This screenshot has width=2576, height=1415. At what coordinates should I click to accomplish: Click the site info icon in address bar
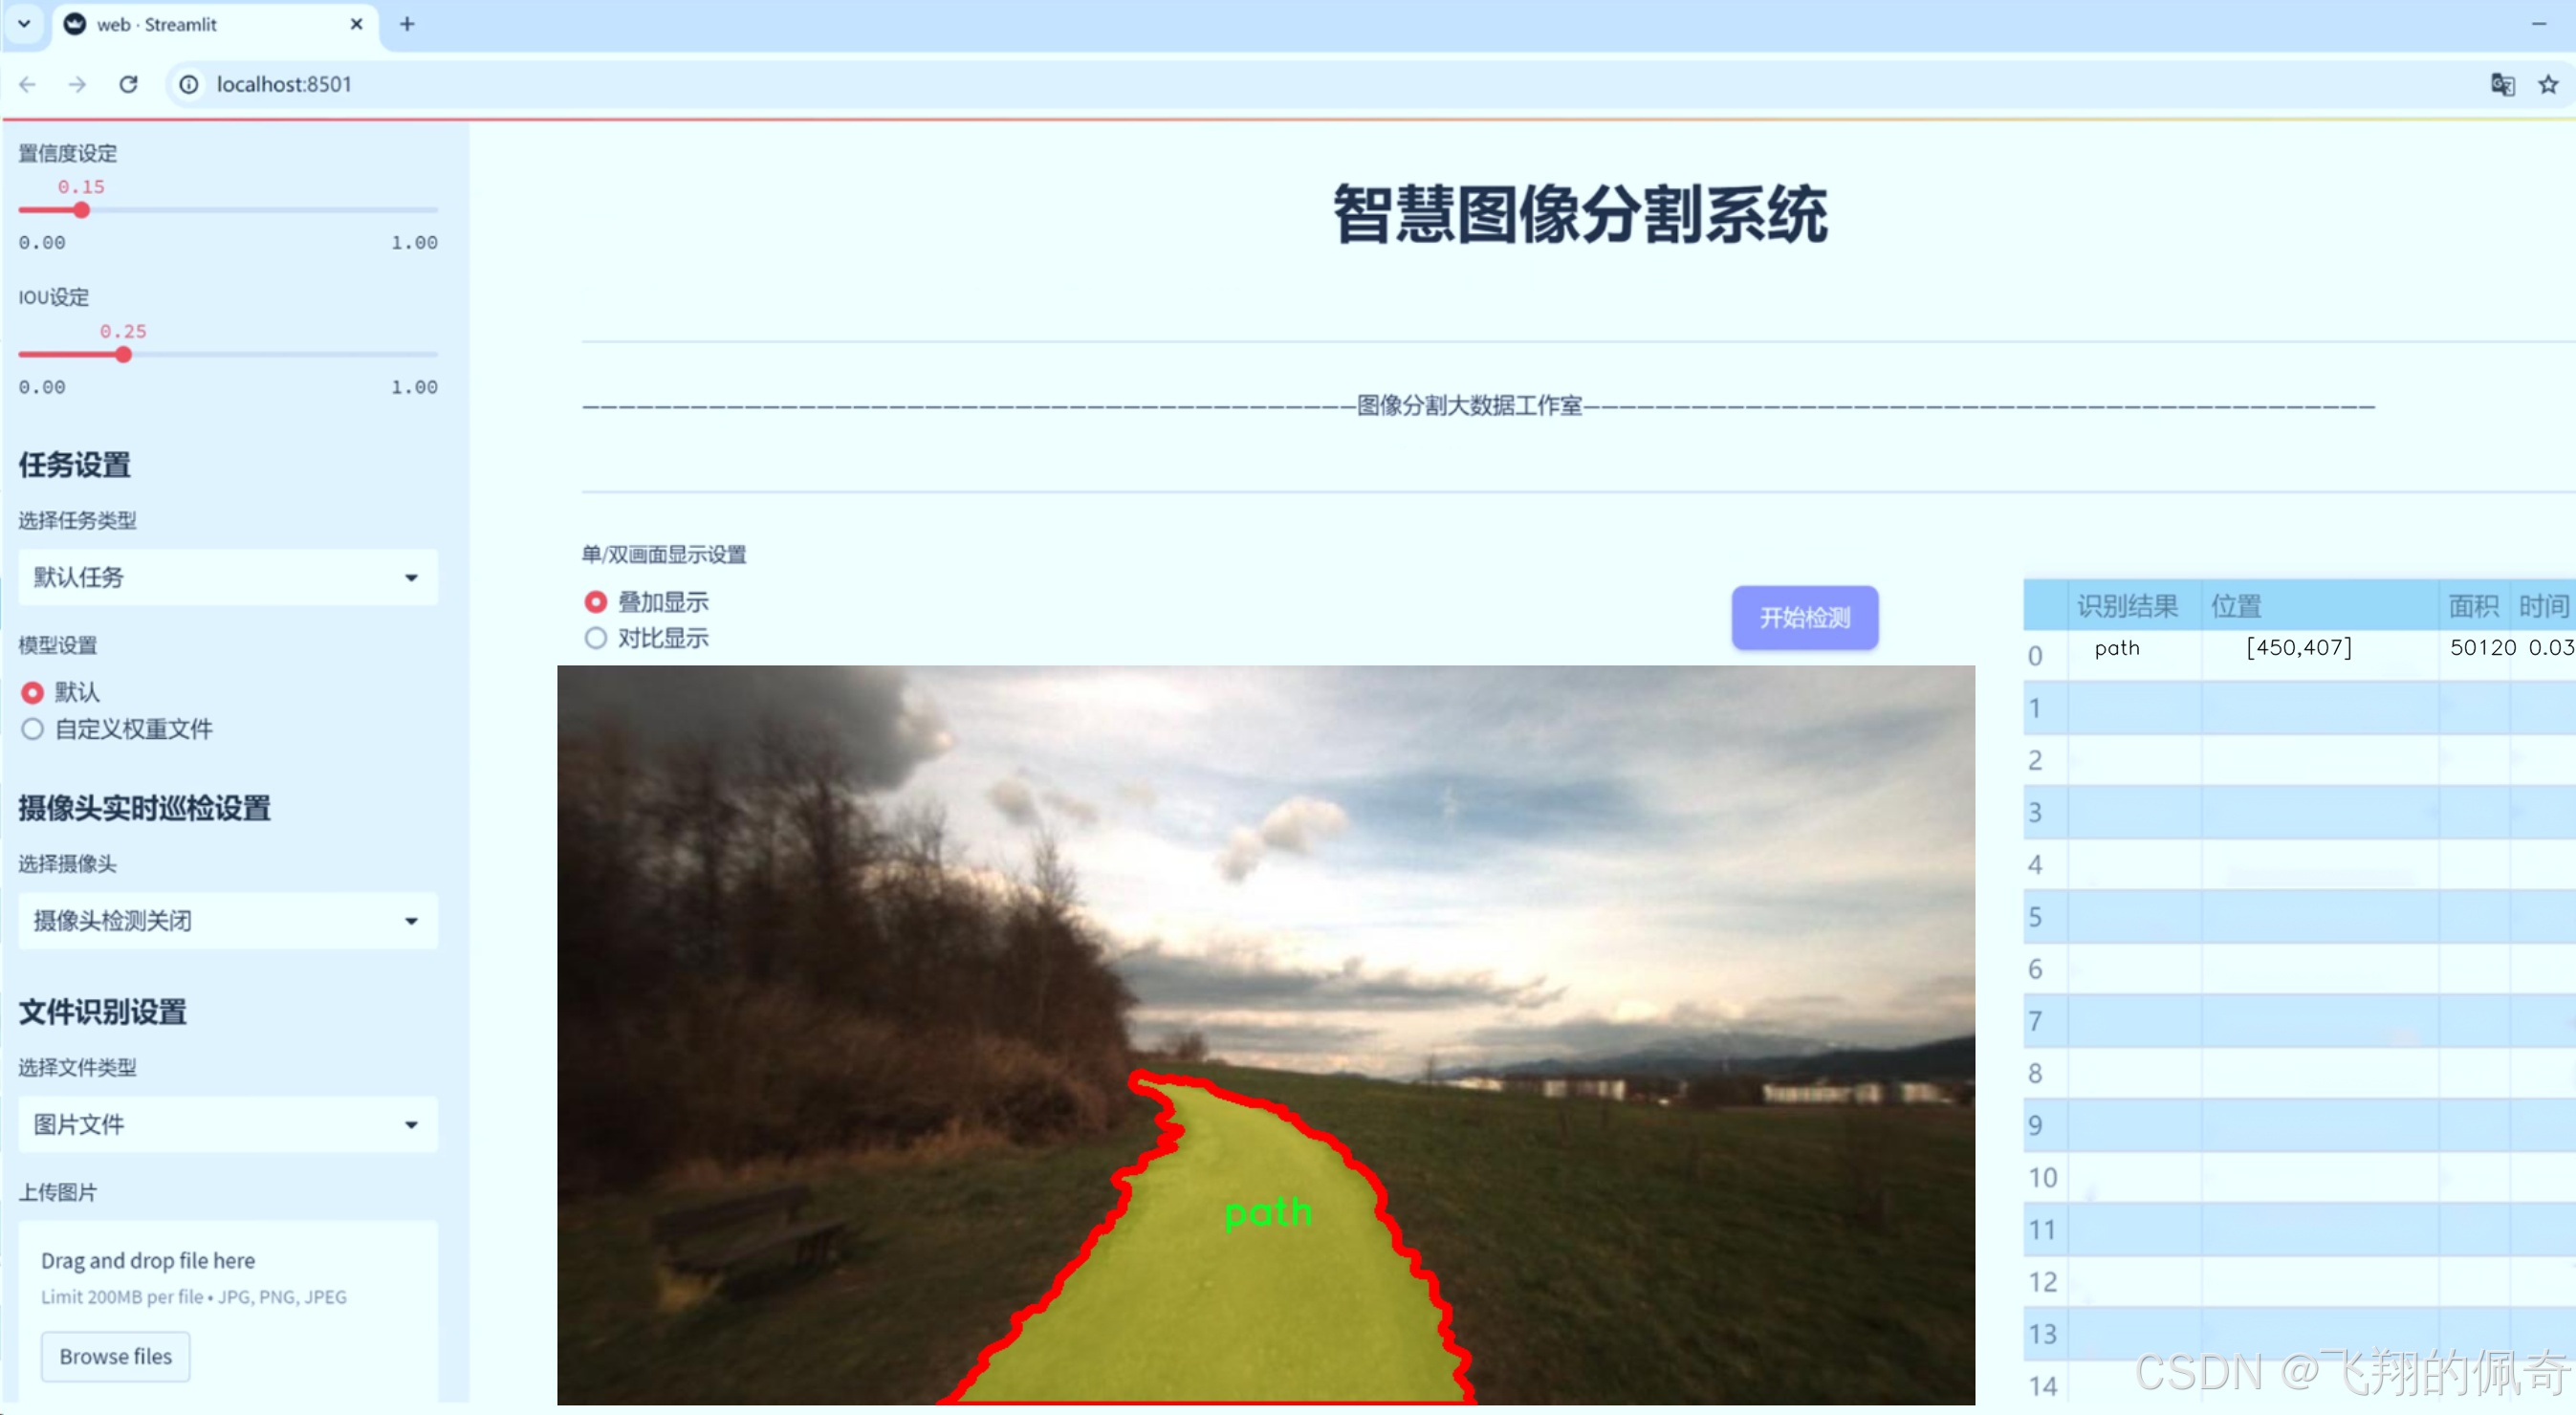click(x=188, y=84)
